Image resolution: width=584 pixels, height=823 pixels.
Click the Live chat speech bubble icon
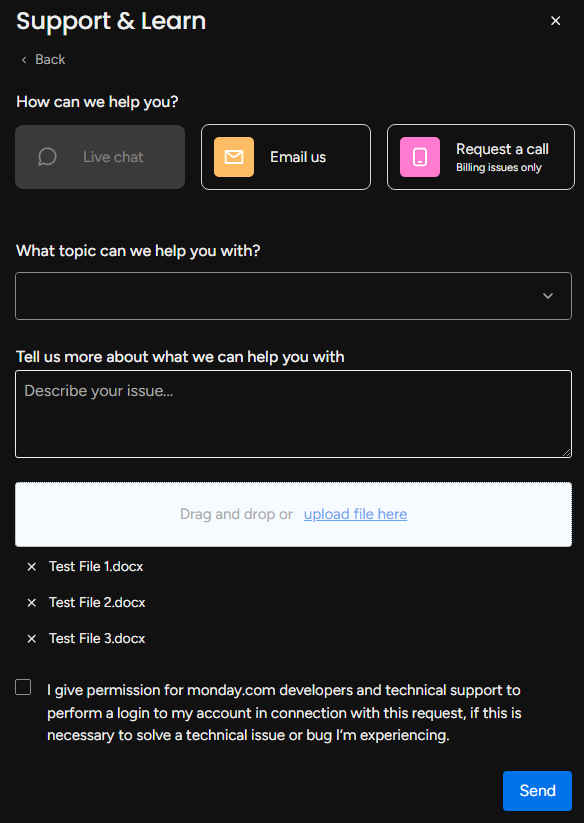point(47,157)
